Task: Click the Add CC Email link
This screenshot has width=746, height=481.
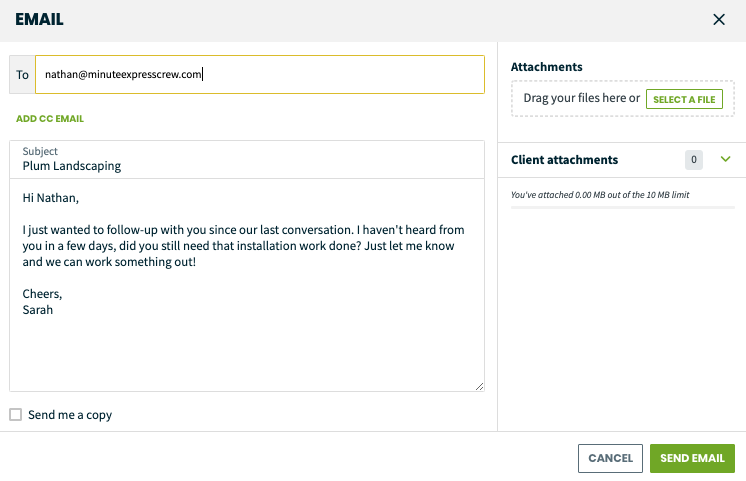Action: 50,118
